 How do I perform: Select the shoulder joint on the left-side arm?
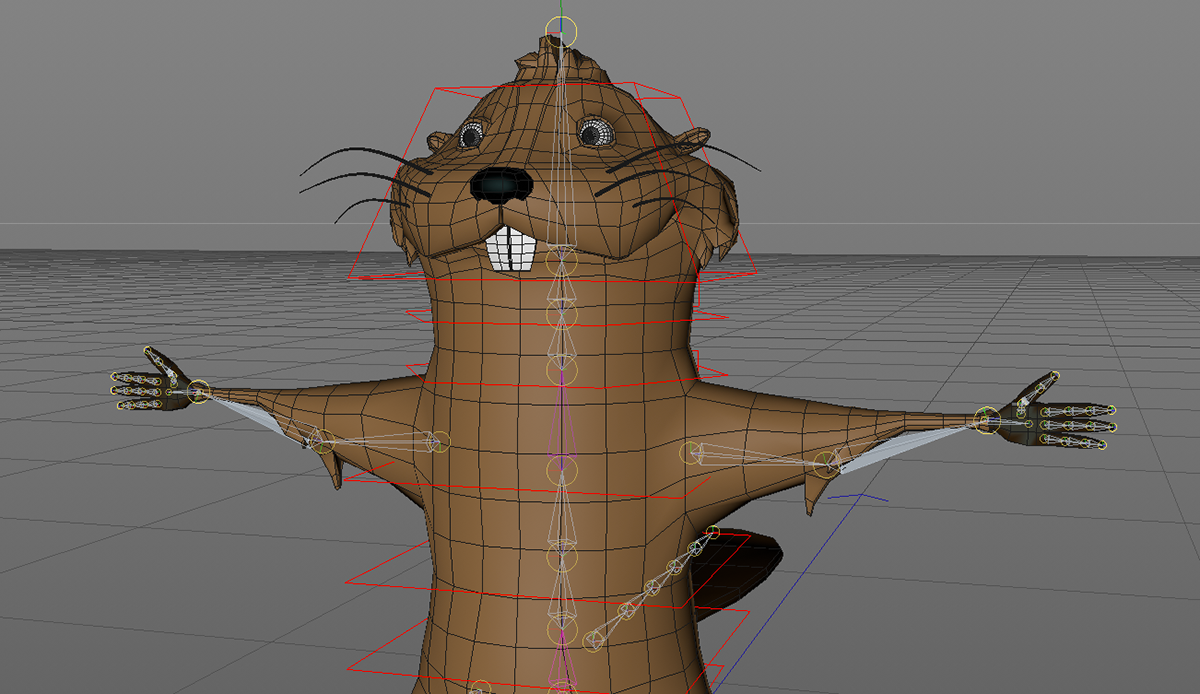coord(439,440)
